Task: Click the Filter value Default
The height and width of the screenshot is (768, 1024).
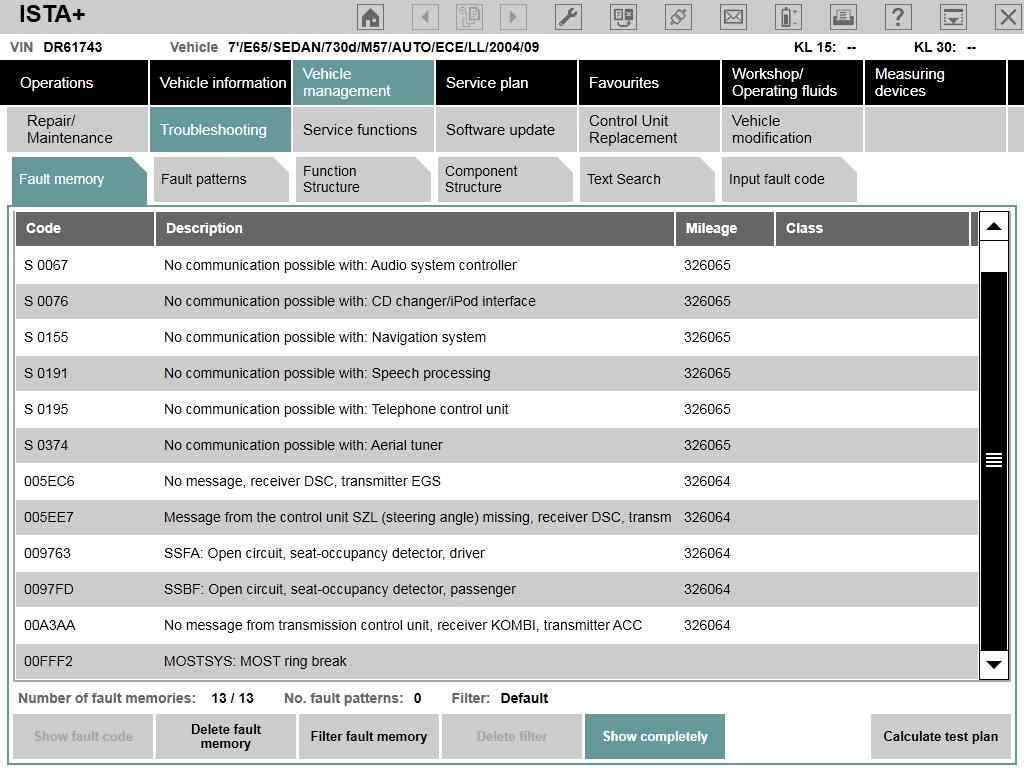Action: 524,698
